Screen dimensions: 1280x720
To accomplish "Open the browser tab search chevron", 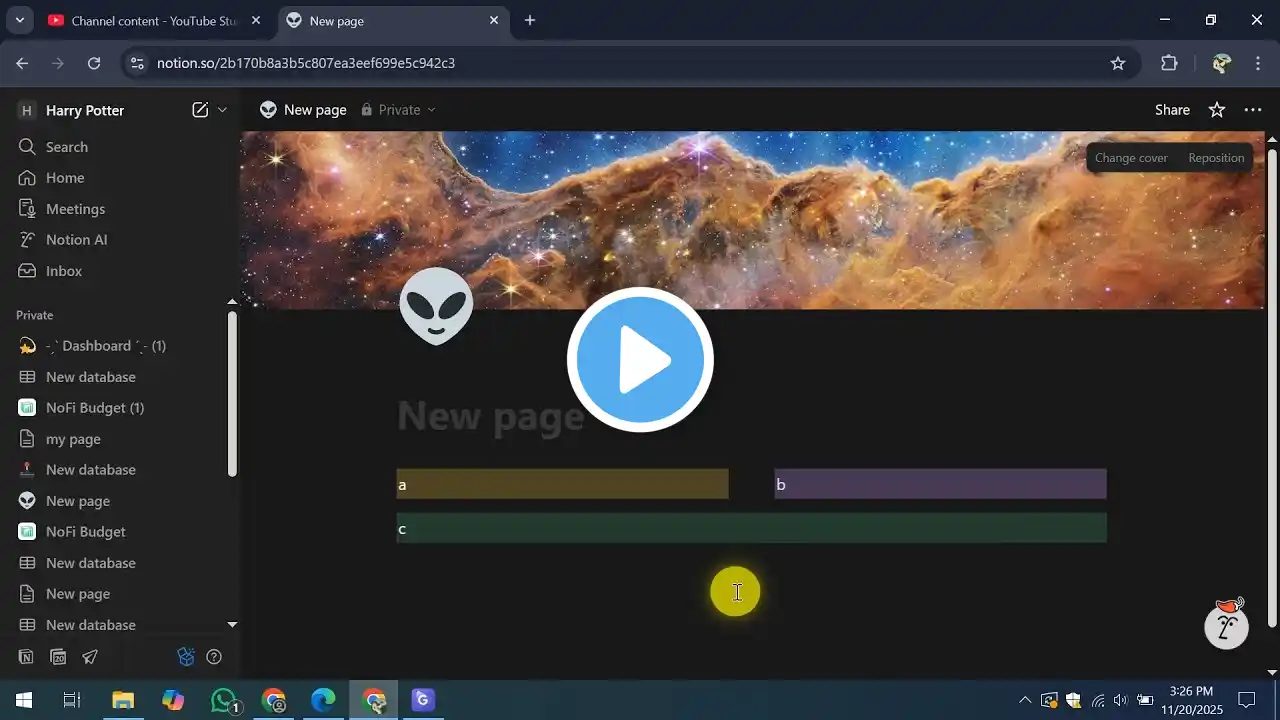I will point(19,20).
